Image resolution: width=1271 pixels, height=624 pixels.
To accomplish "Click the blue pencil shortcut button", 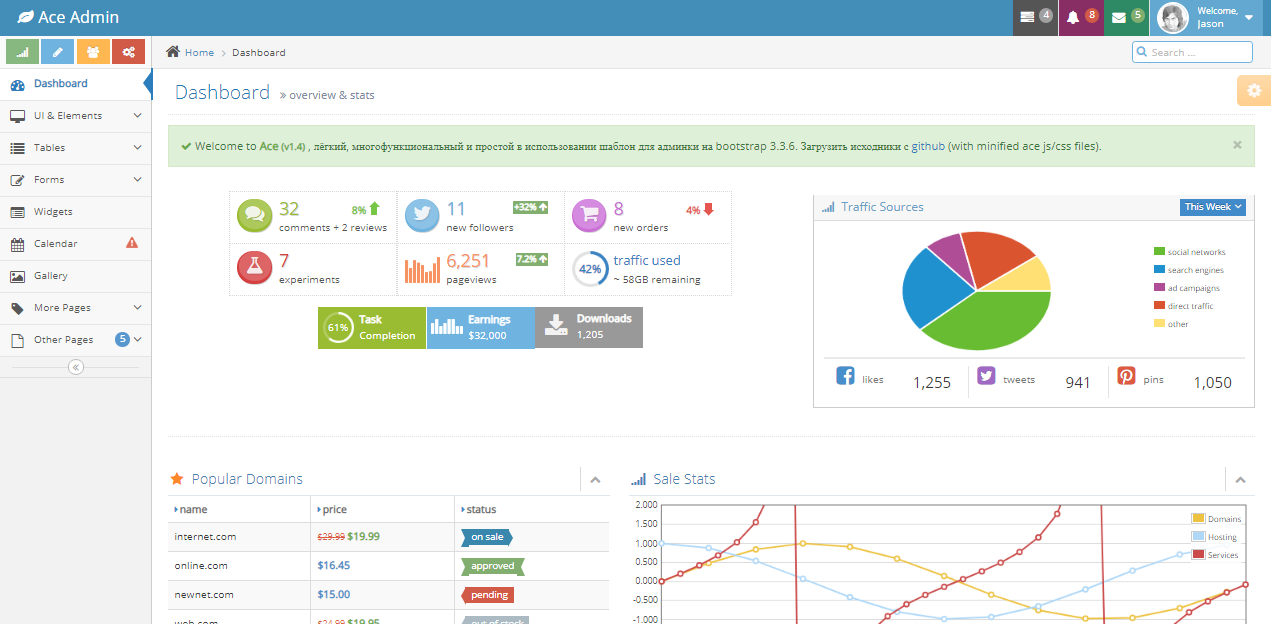I will [58, 52].
